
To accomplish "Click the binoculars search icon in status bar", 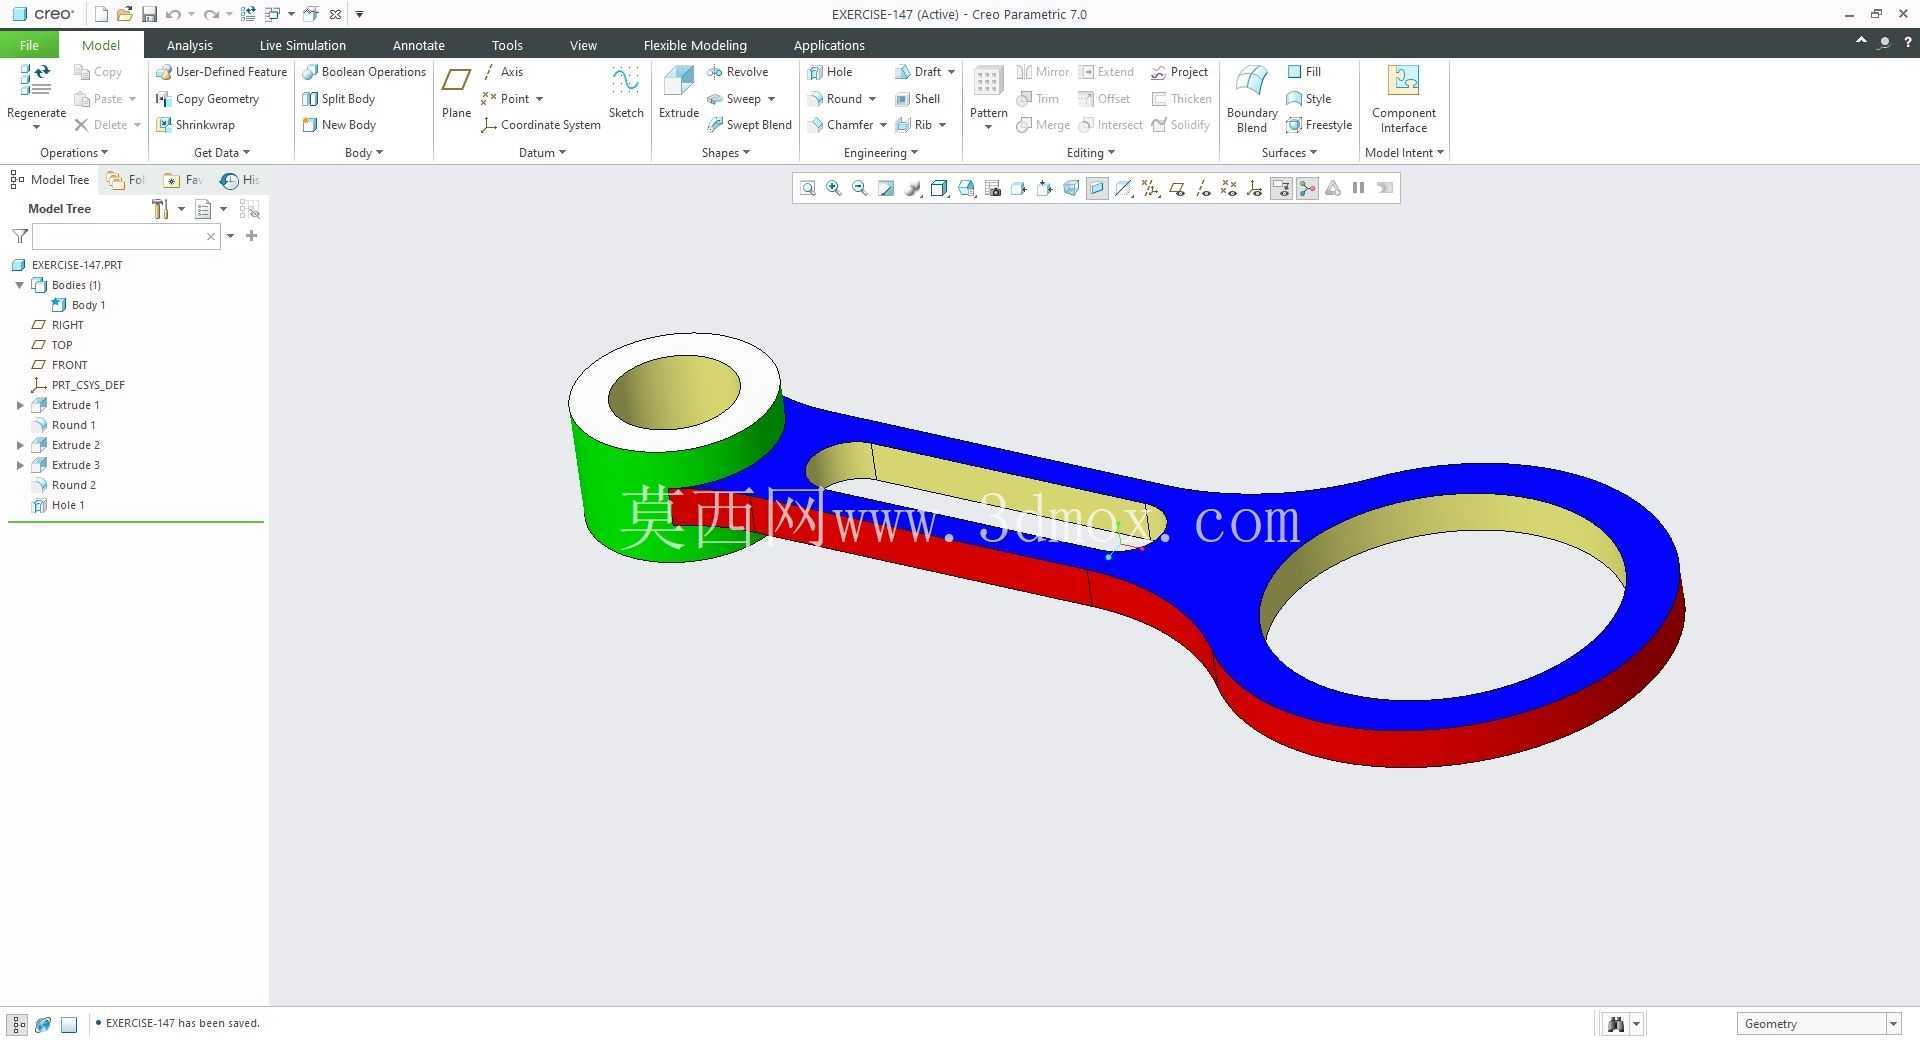I will point(1616,1024).
